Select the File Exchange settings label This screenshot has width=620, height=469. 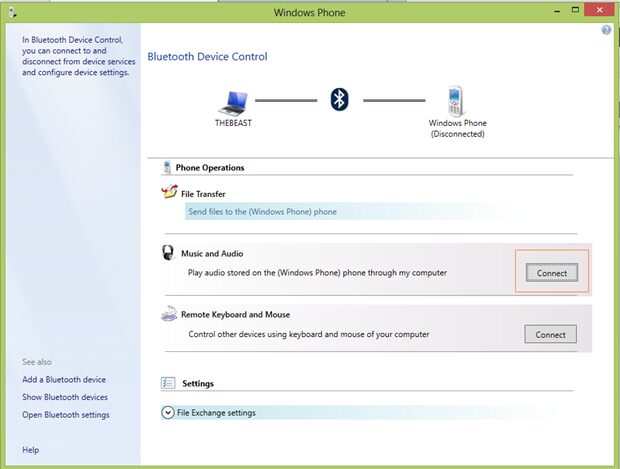(216, 412)
